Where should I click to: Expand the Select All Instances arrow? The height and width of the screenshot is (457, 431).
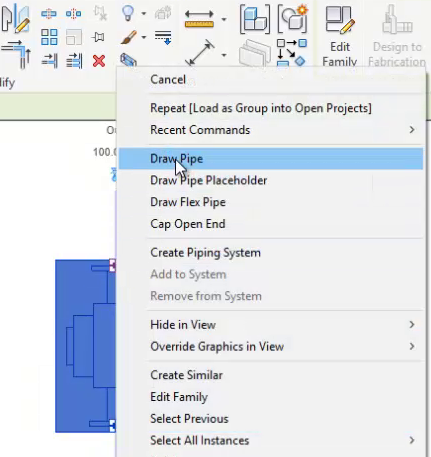(412, 440)
